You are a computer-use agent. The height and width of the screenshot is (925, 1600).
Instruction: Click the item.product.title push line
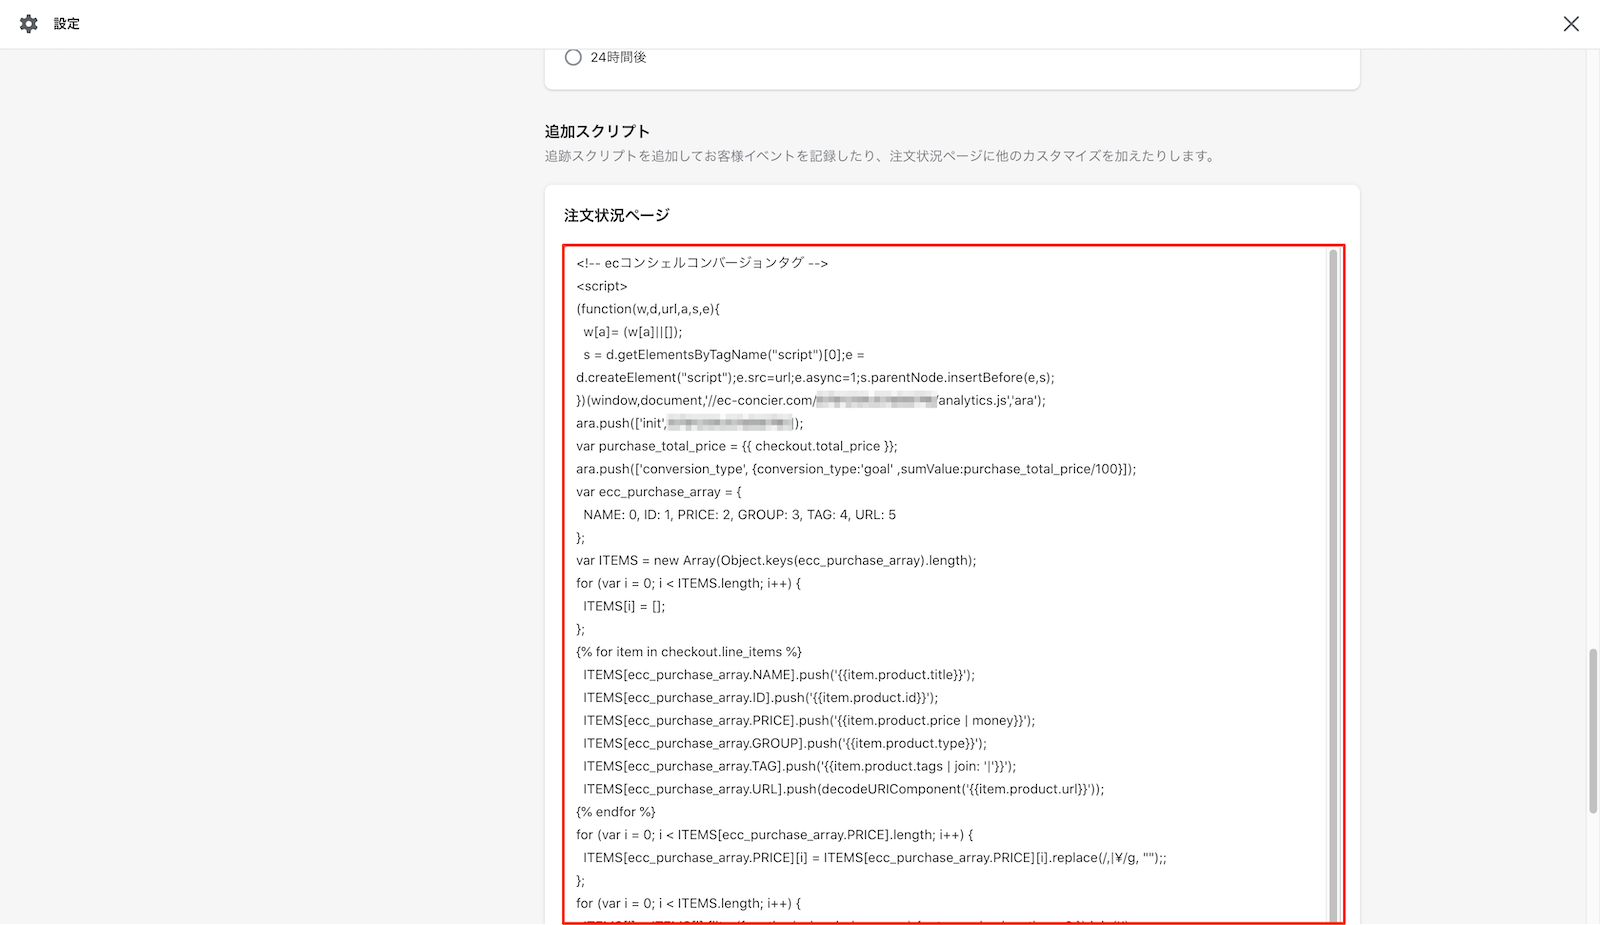point(779,675)
